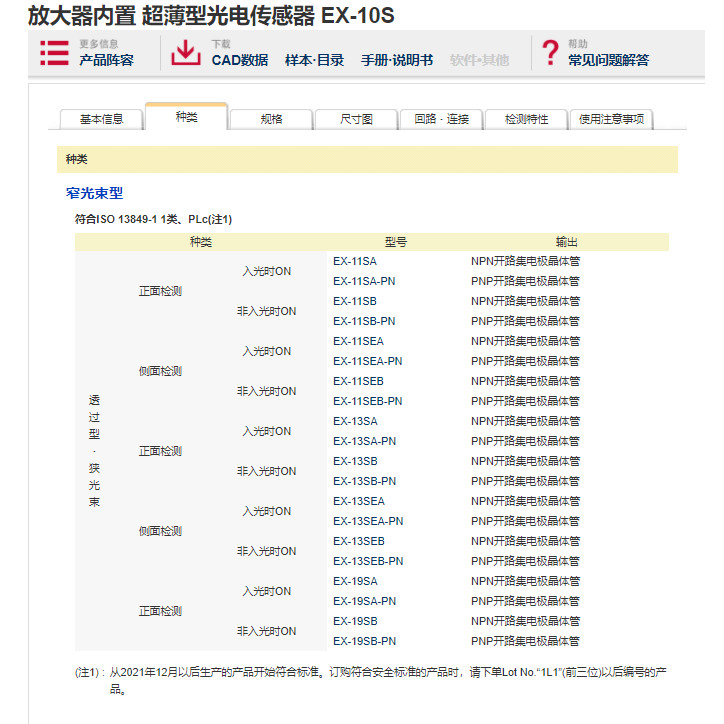Open the 产品阵容 link

[x=106, y=60]
